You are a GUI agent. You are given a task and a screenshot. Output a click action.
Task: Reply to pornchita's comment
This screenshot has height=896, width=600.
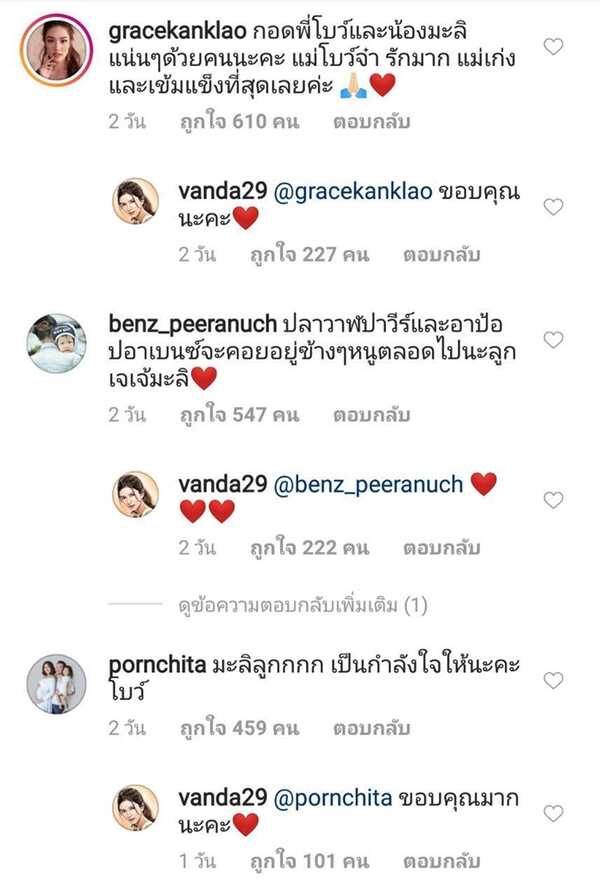tap(372, 728)
